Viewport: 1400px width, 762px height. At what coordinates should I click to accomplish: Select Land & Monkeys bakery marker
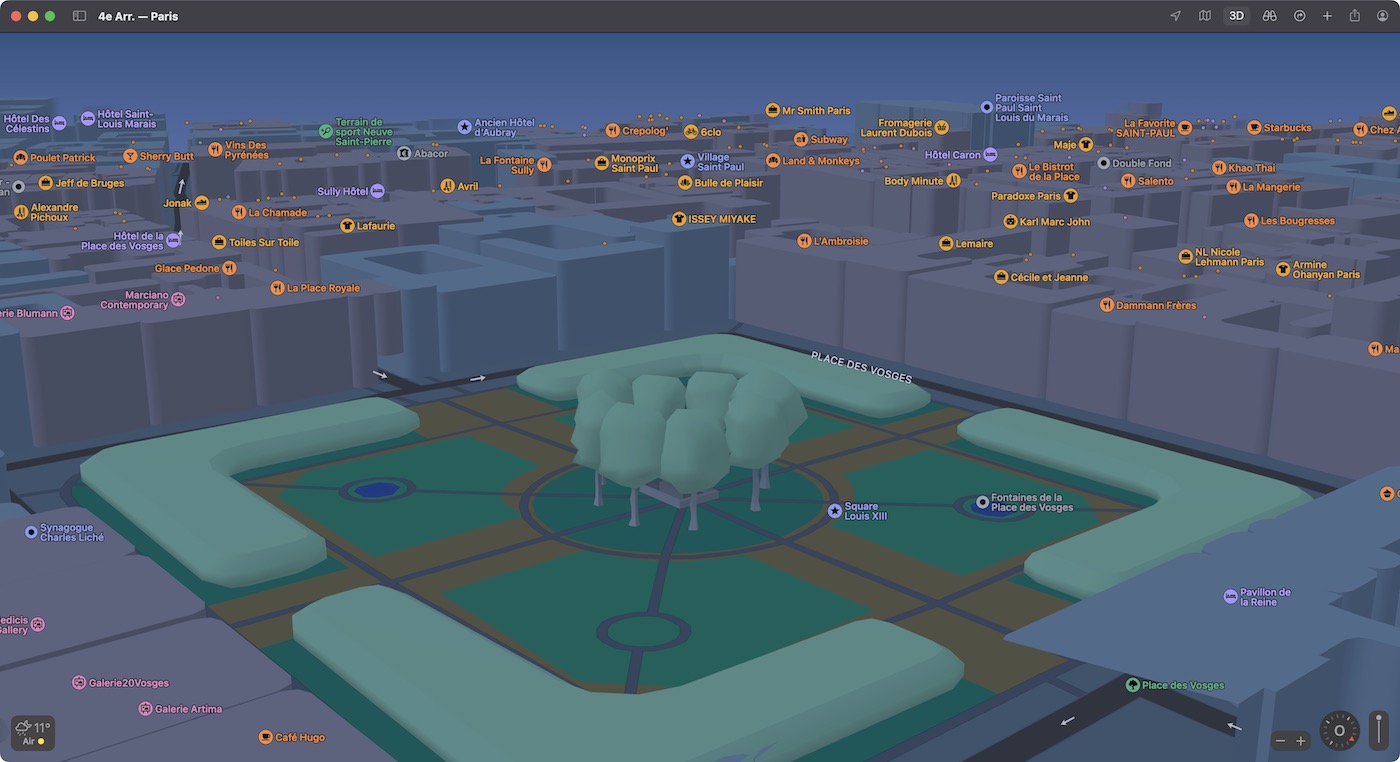pos(772,161)
